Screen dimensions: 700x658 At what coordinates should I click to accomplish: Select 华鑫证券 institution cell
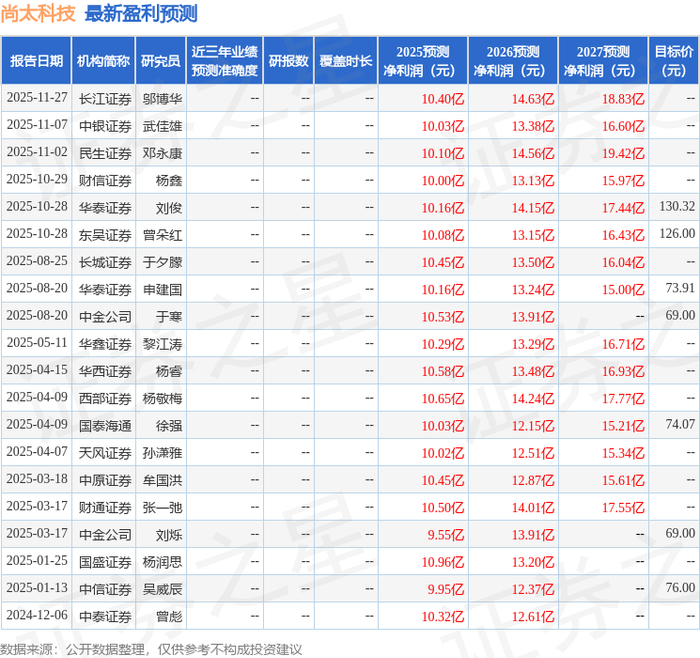[x=105, y=344]
